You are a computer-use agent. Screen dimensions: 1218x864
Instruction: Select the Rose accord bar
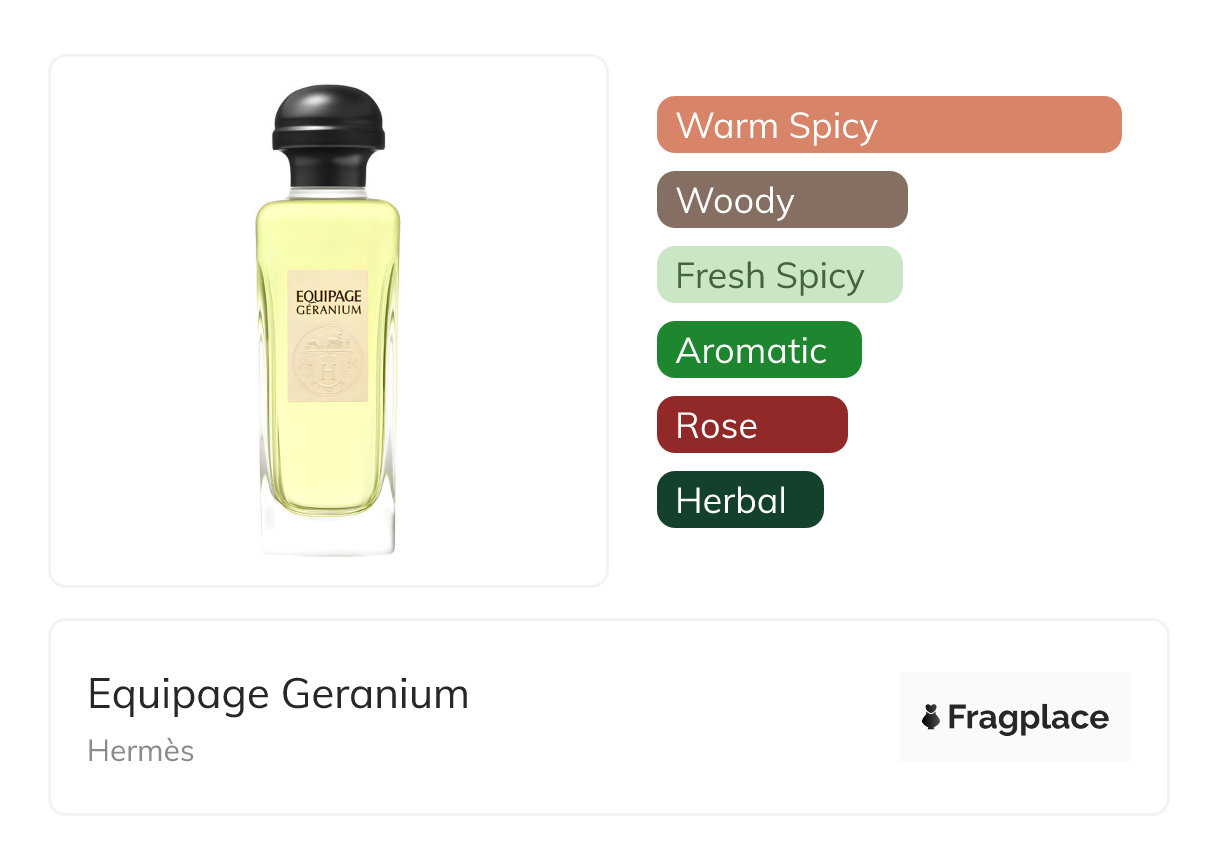click(x=751, y=425)
